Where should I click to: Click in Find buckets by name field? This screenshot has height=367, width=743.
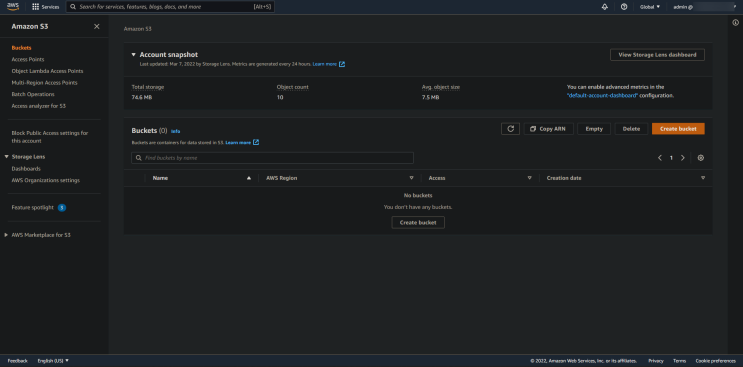(272, 158)
